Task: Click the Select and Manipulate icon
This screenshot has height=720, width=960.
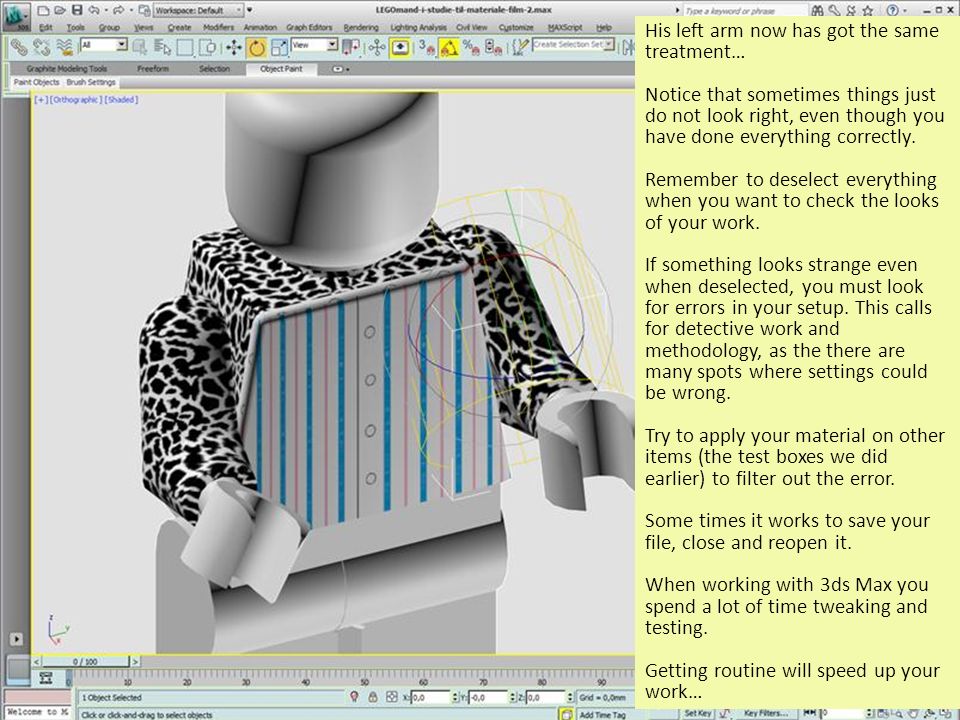Action: 377,47
